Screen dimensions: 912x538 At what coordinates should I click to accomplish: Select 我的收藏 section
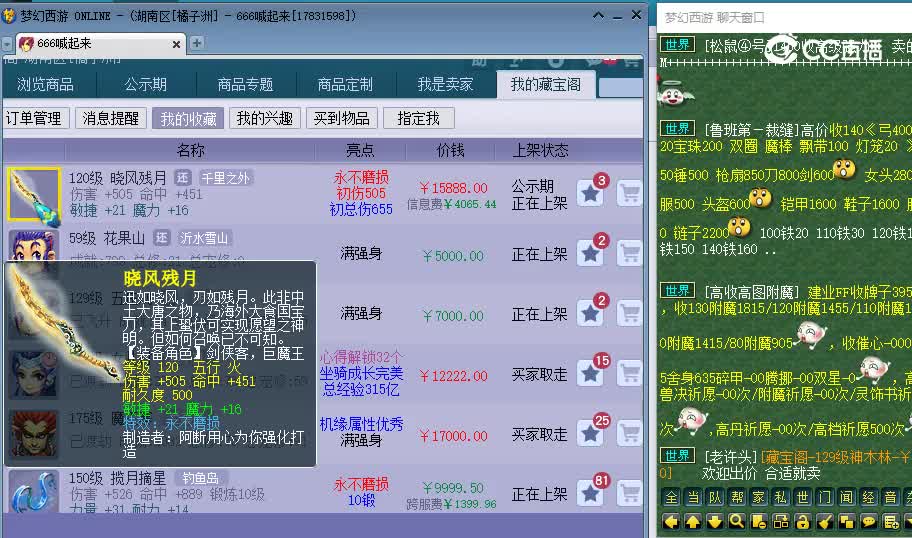pyautogui.click(x=188, y=119)
